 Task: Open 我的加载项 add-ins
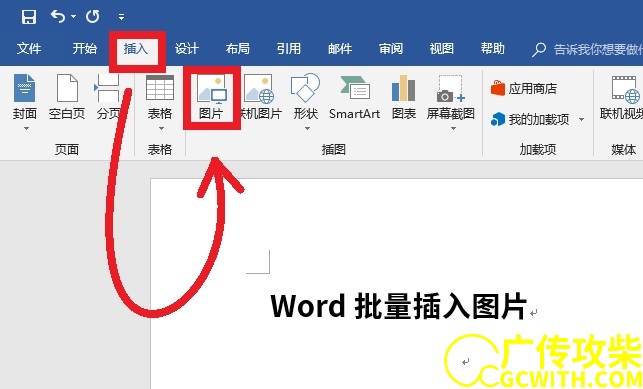click(x=530, y=119)
